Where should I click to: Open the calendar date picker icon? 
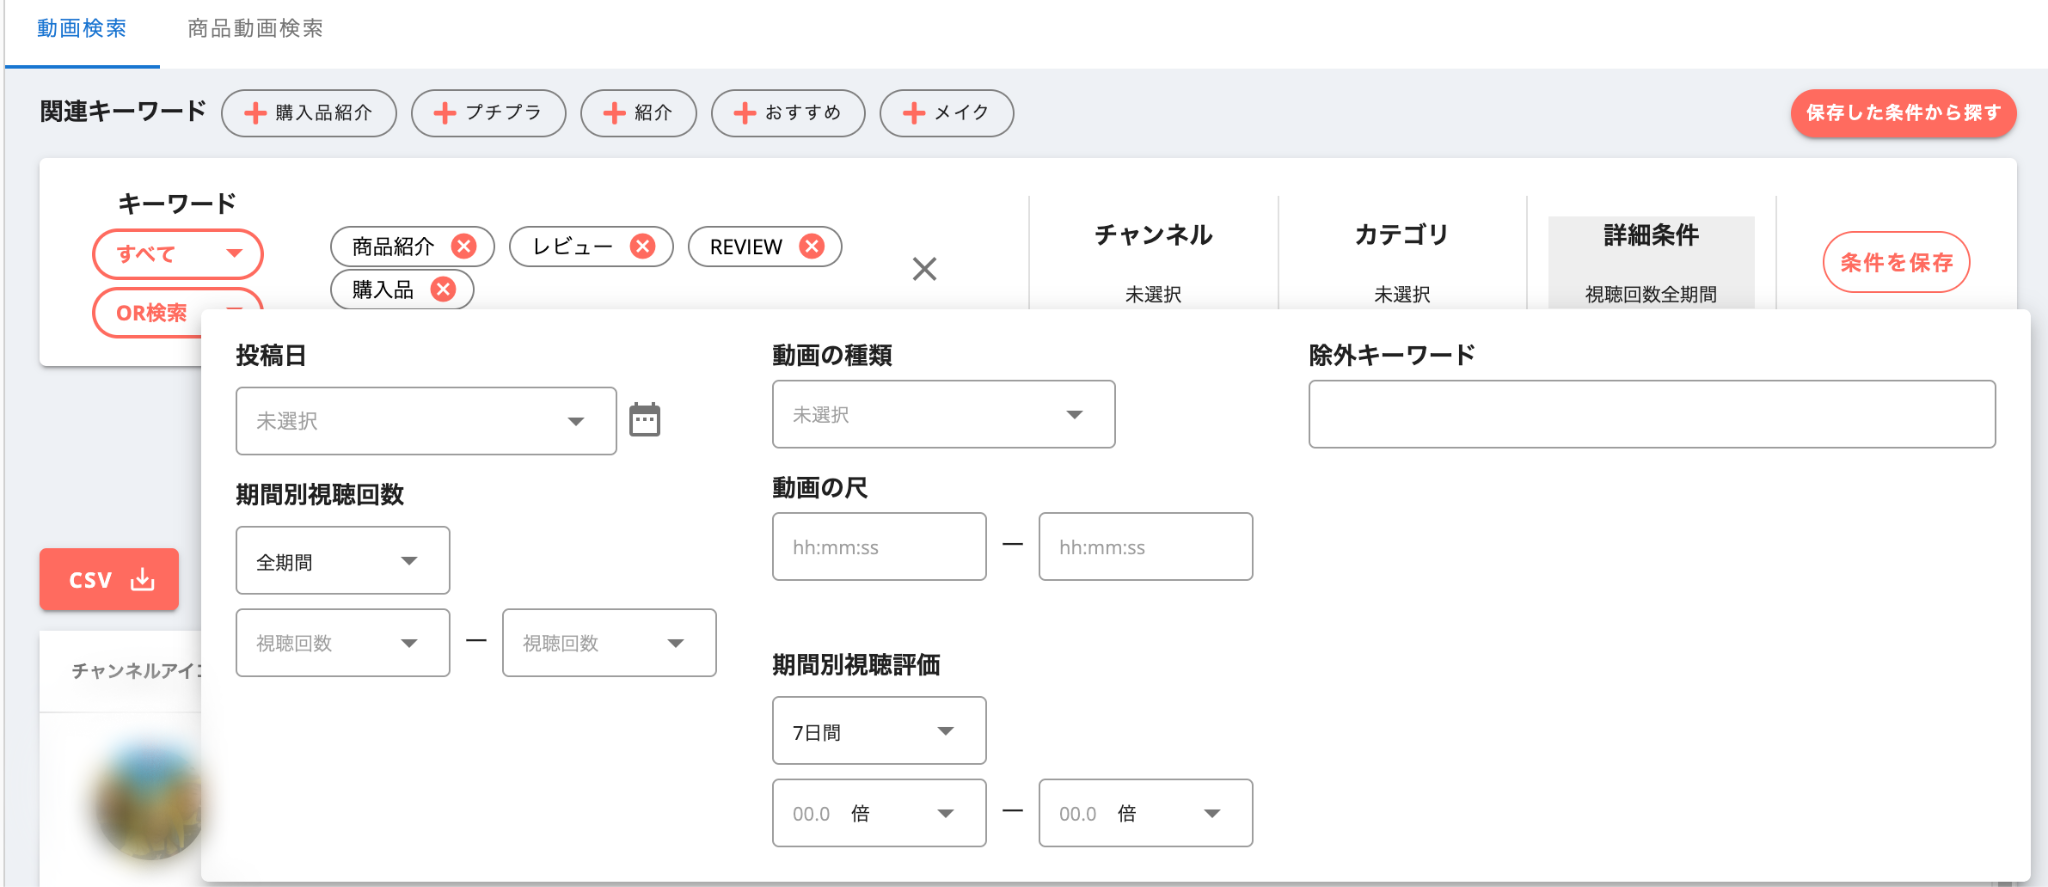click(644, 420)
